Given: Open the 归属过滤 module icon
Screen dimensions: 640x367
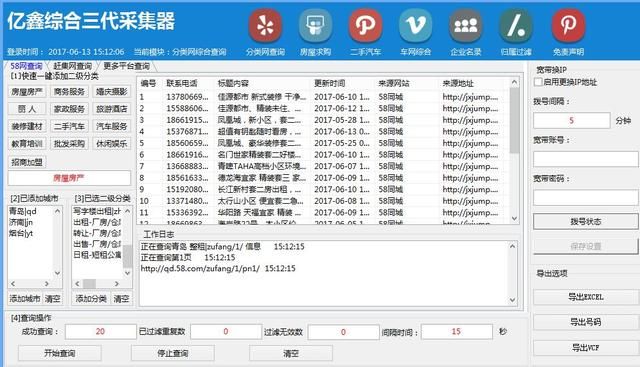Looking at the screenshot, I should pyautogui.click(x=516, y=26).
